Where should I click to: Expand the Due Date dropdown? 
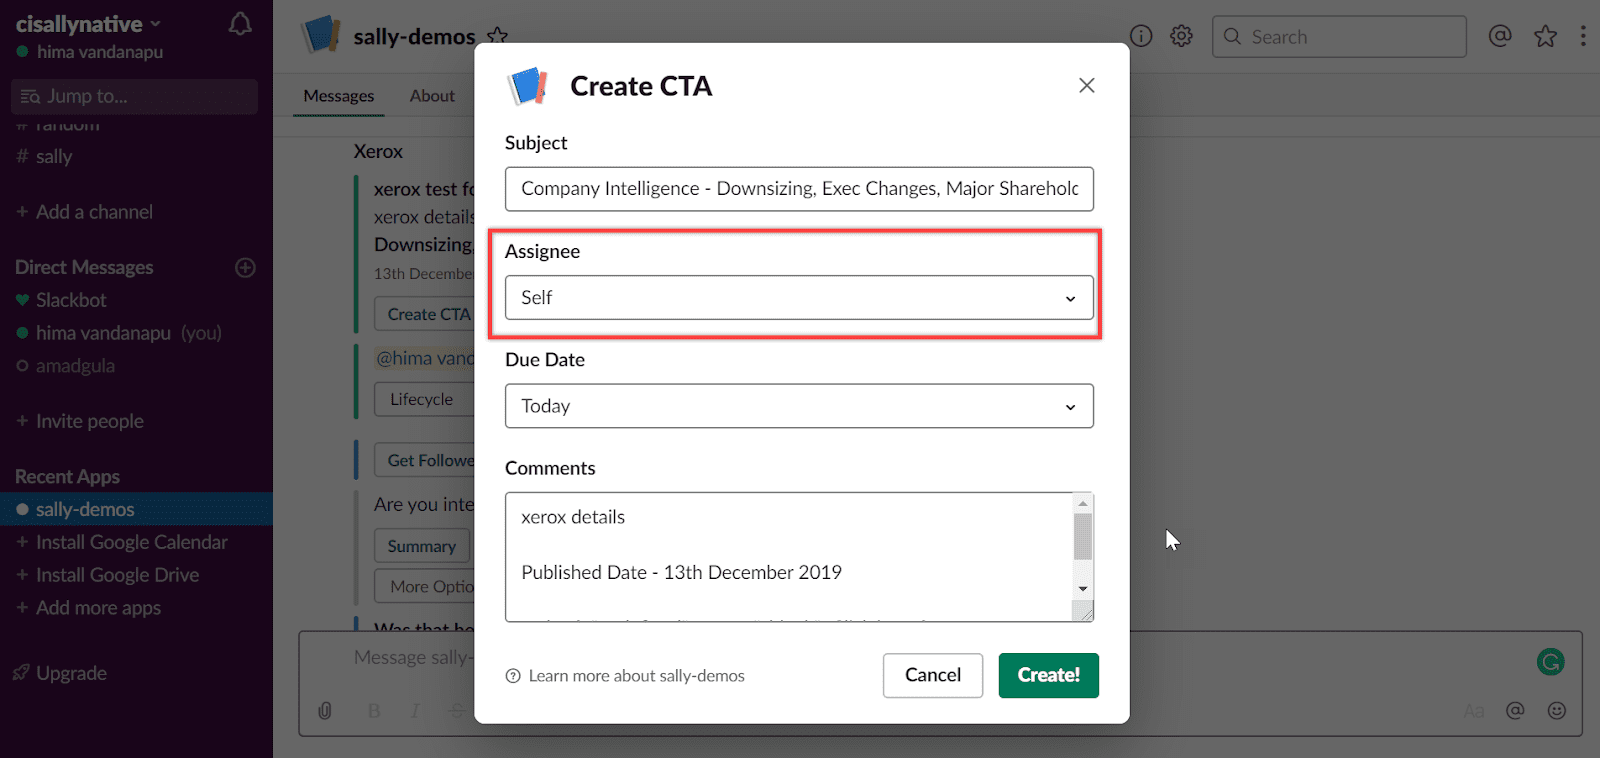(x=799, y=406)
